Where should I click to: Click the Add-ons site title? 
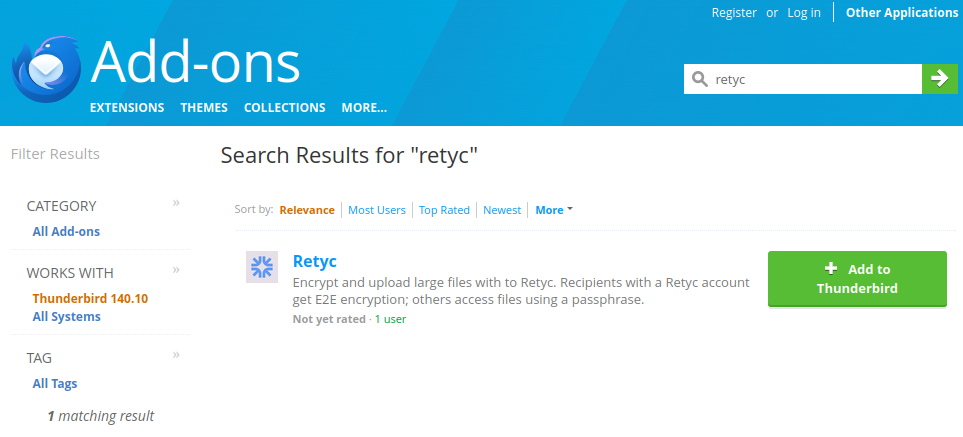point(195,61)
